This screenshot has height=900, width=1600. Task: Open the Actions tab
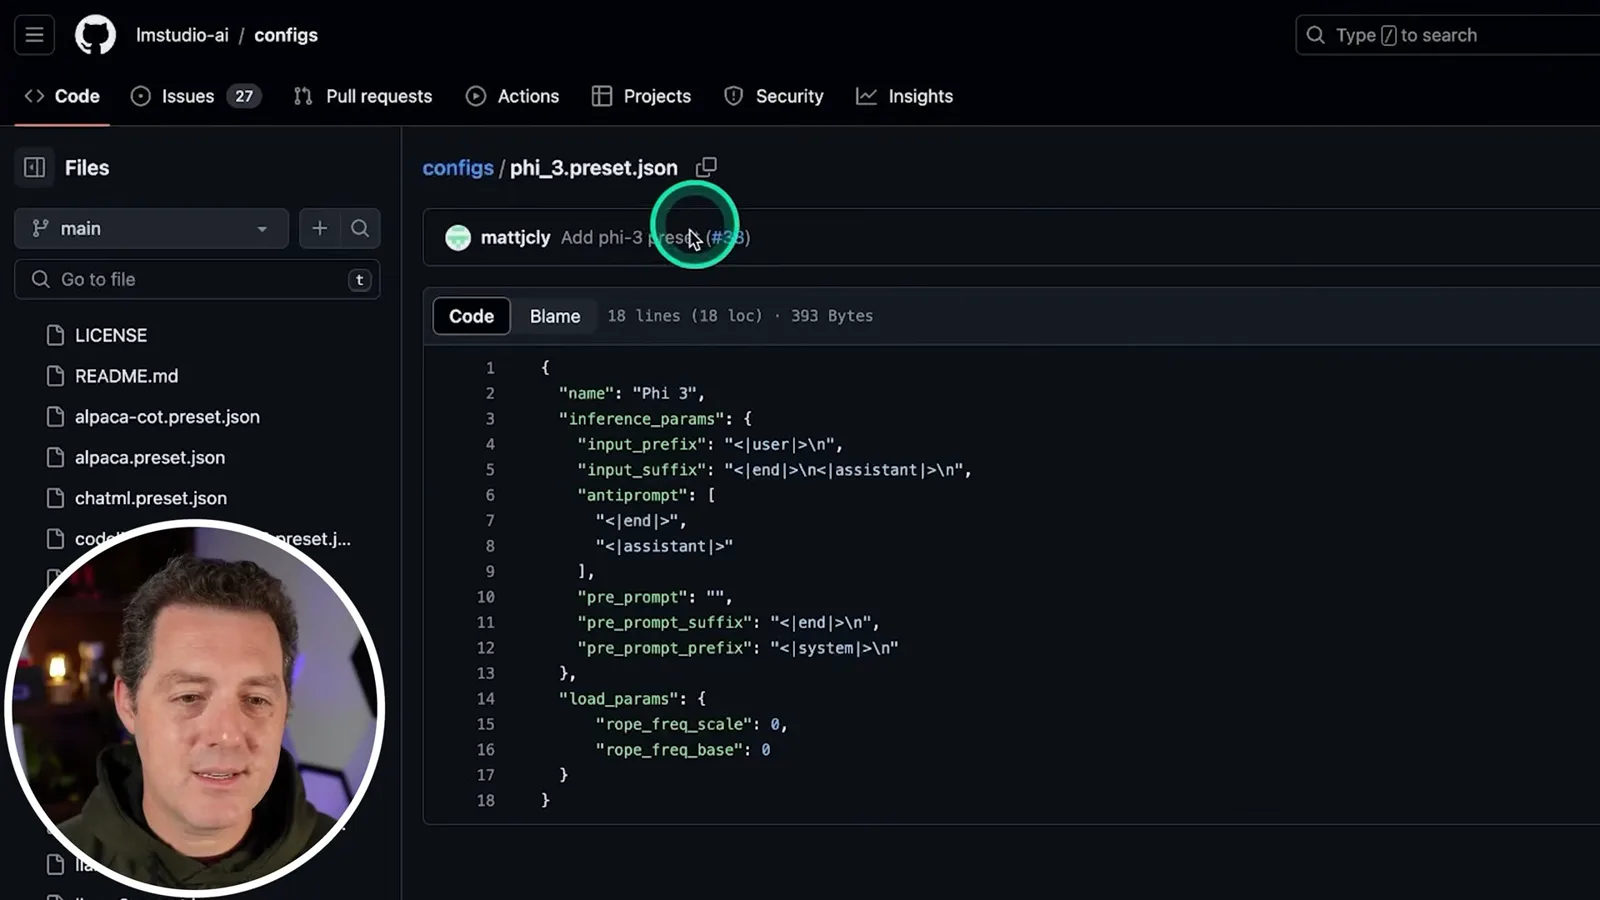pos(513,96)
